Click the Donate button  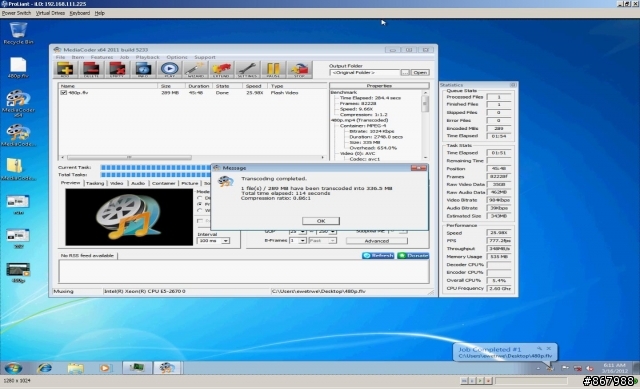coord(413,256)
